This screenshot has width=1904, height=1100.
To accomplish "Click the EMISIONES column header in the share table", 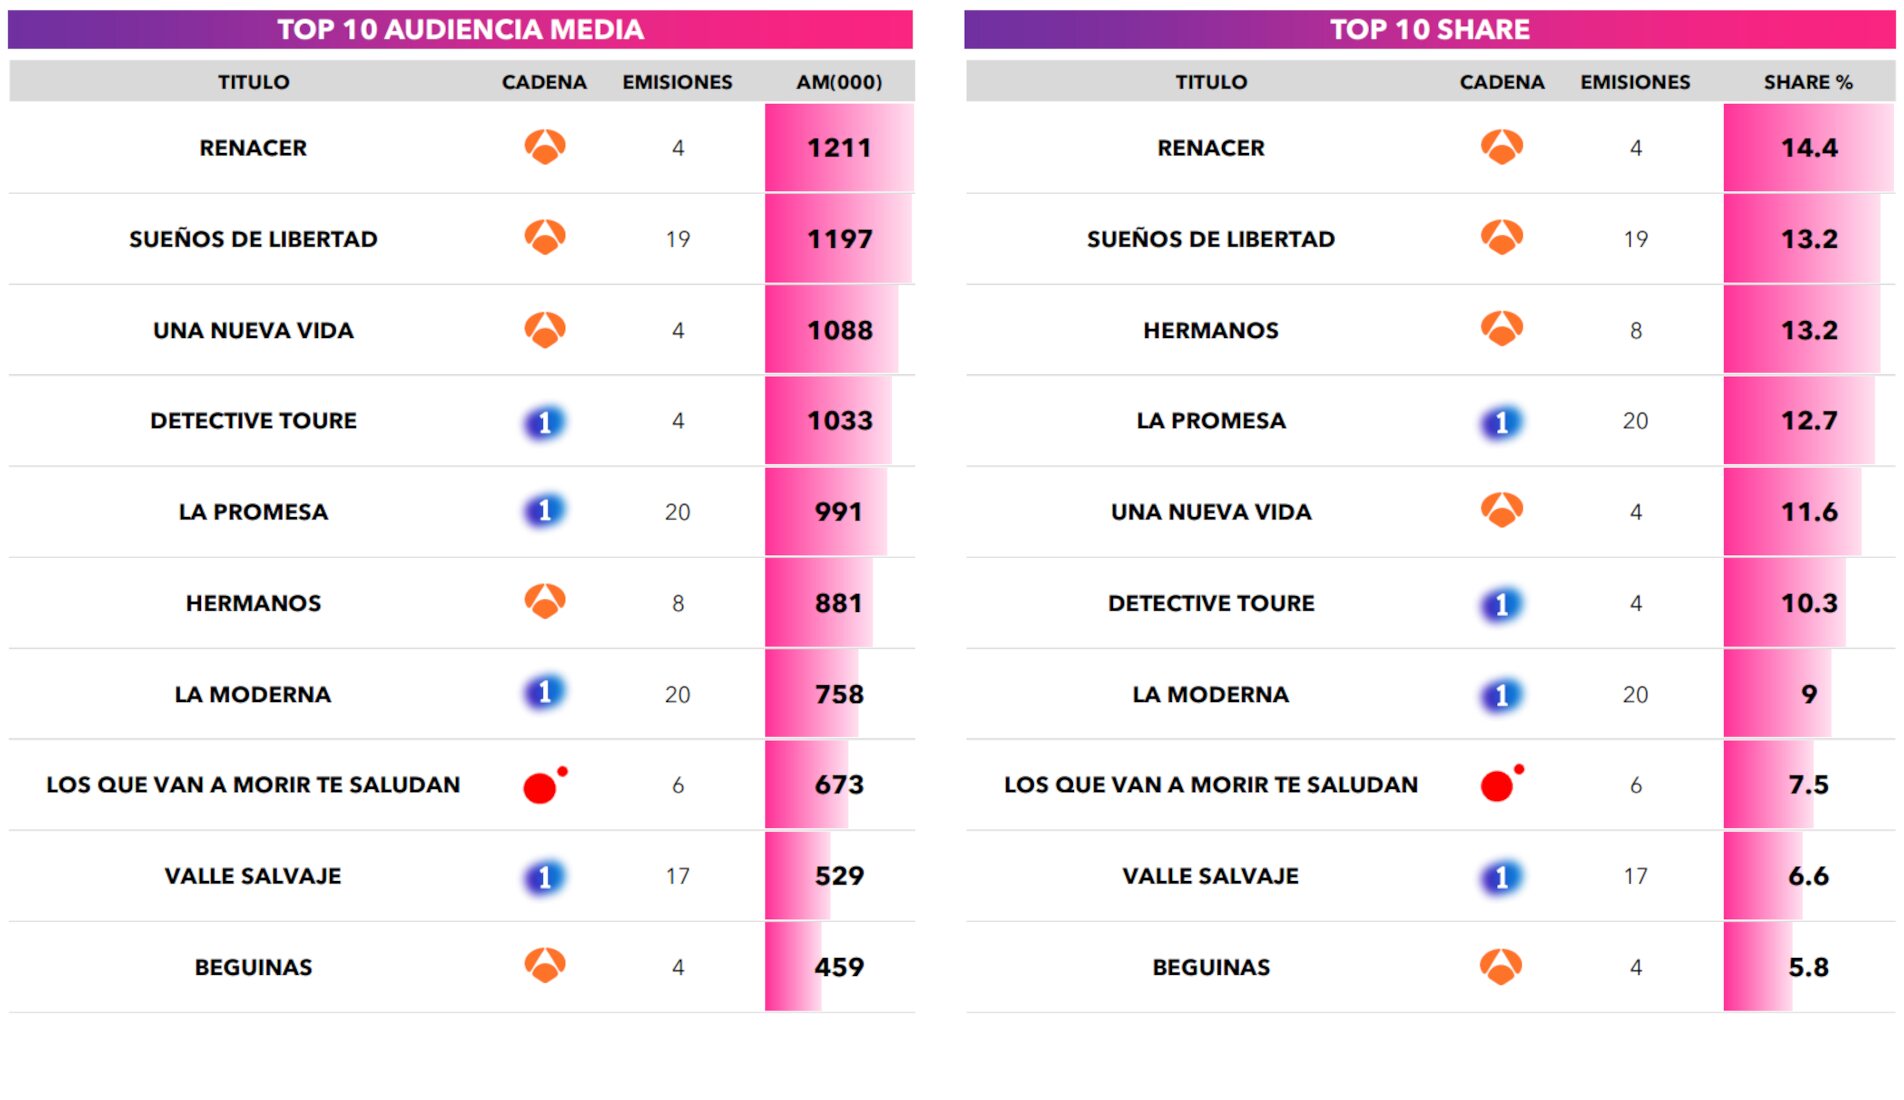I will [1635, 82].
